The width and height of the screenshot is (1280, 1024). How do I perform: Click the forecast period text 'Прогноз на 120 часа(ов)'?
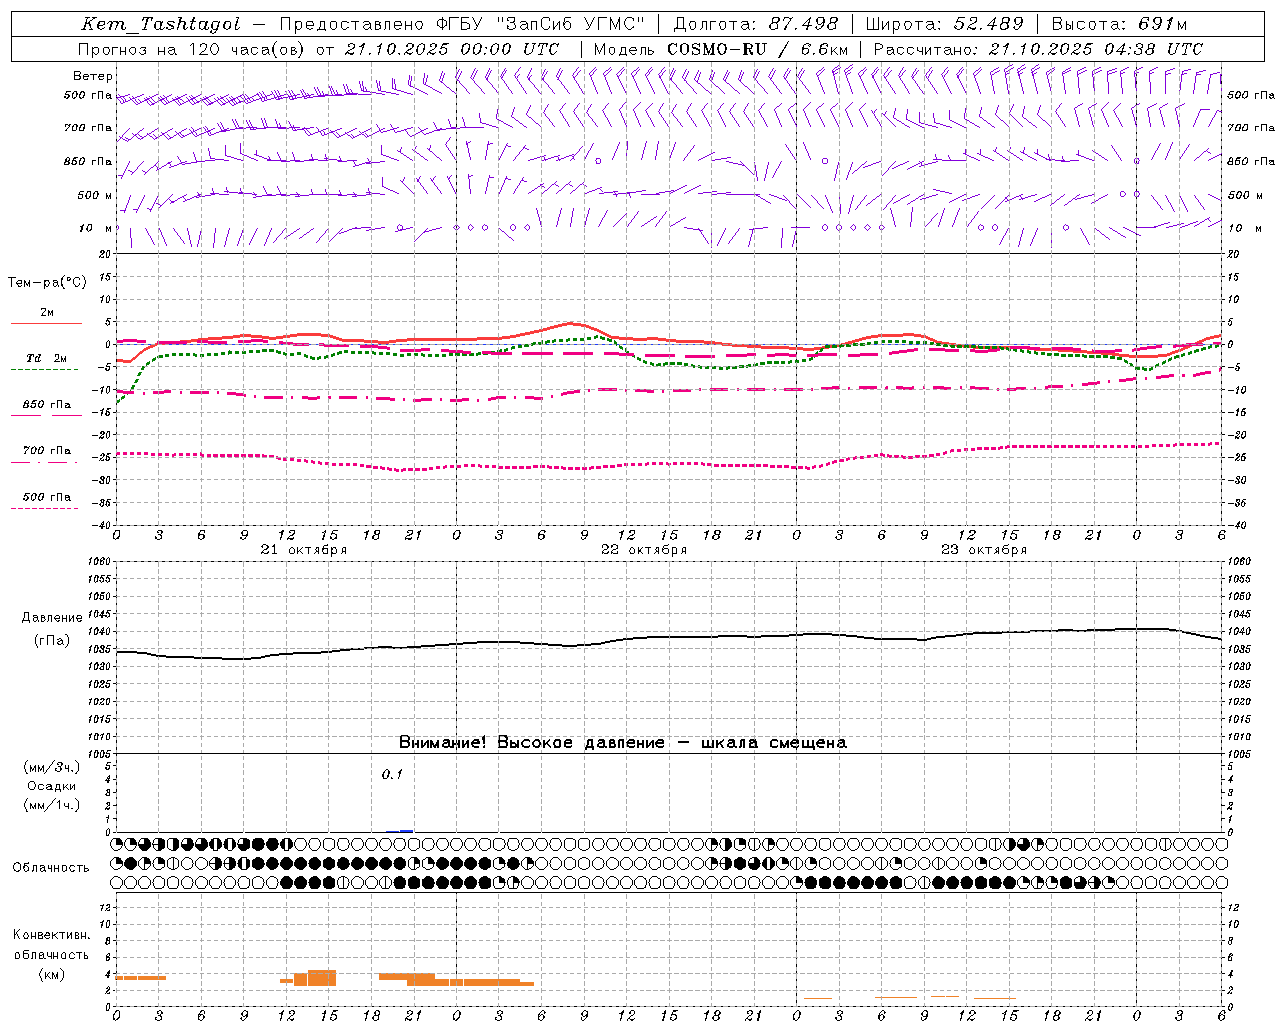click(192, 49)
